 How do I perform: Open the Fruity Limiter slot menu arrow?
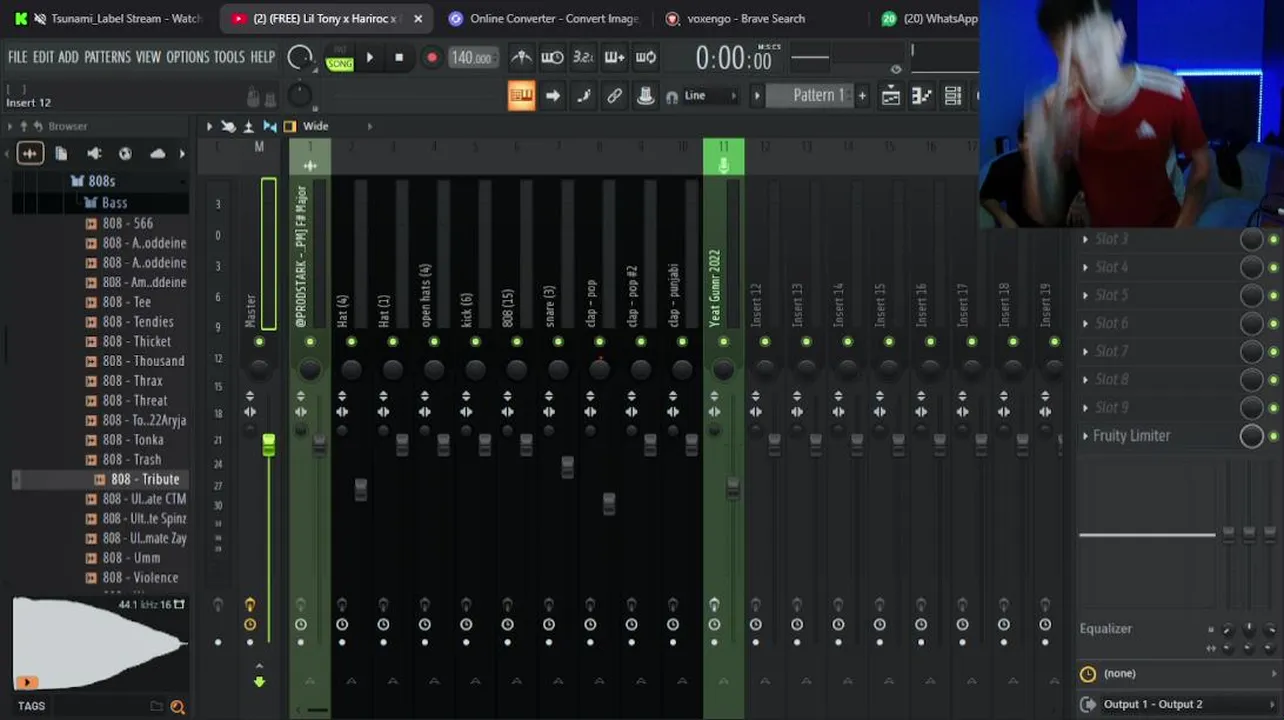pos(1085,436)
